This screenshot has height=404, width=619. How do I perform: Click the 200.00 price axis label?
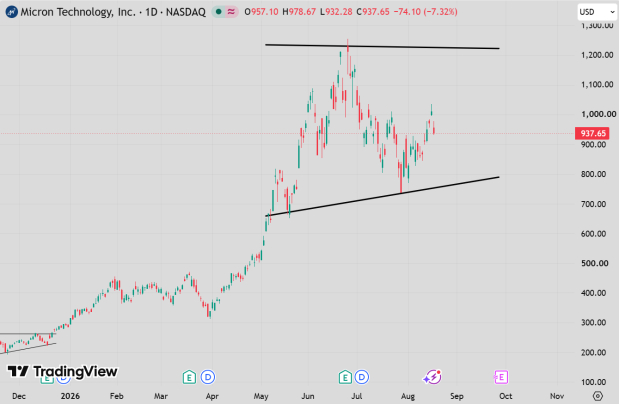pos(593,352)
